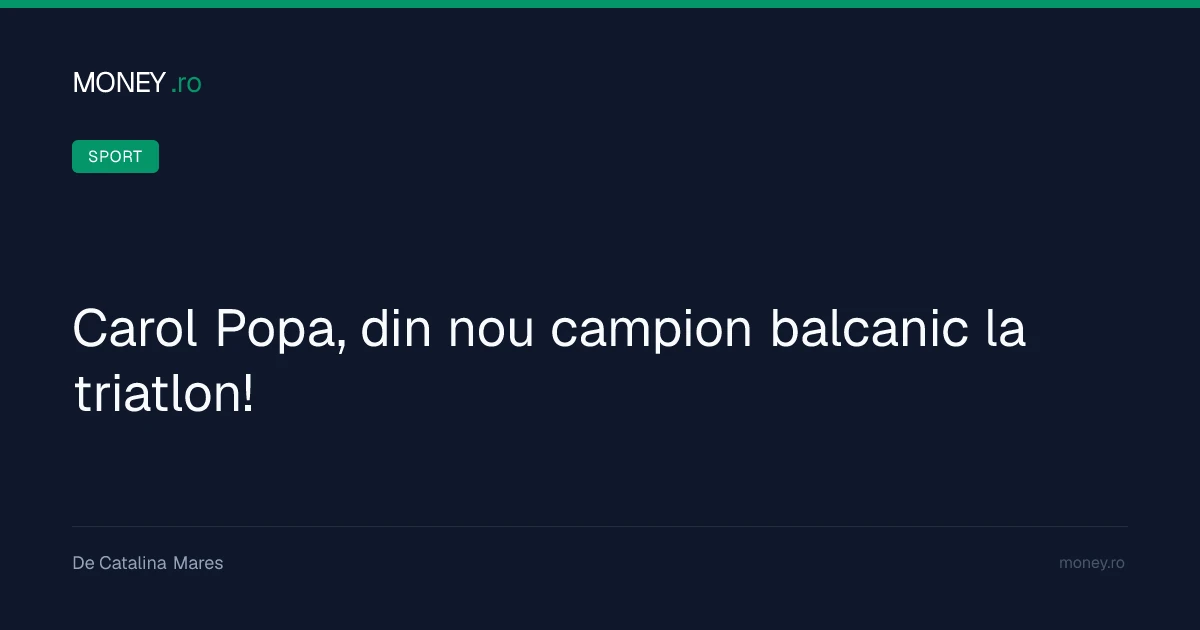The height and width of the screenshot is (630, 1200).
Task: Click the phrase din nou in headline
Action: tap(447, 330)
